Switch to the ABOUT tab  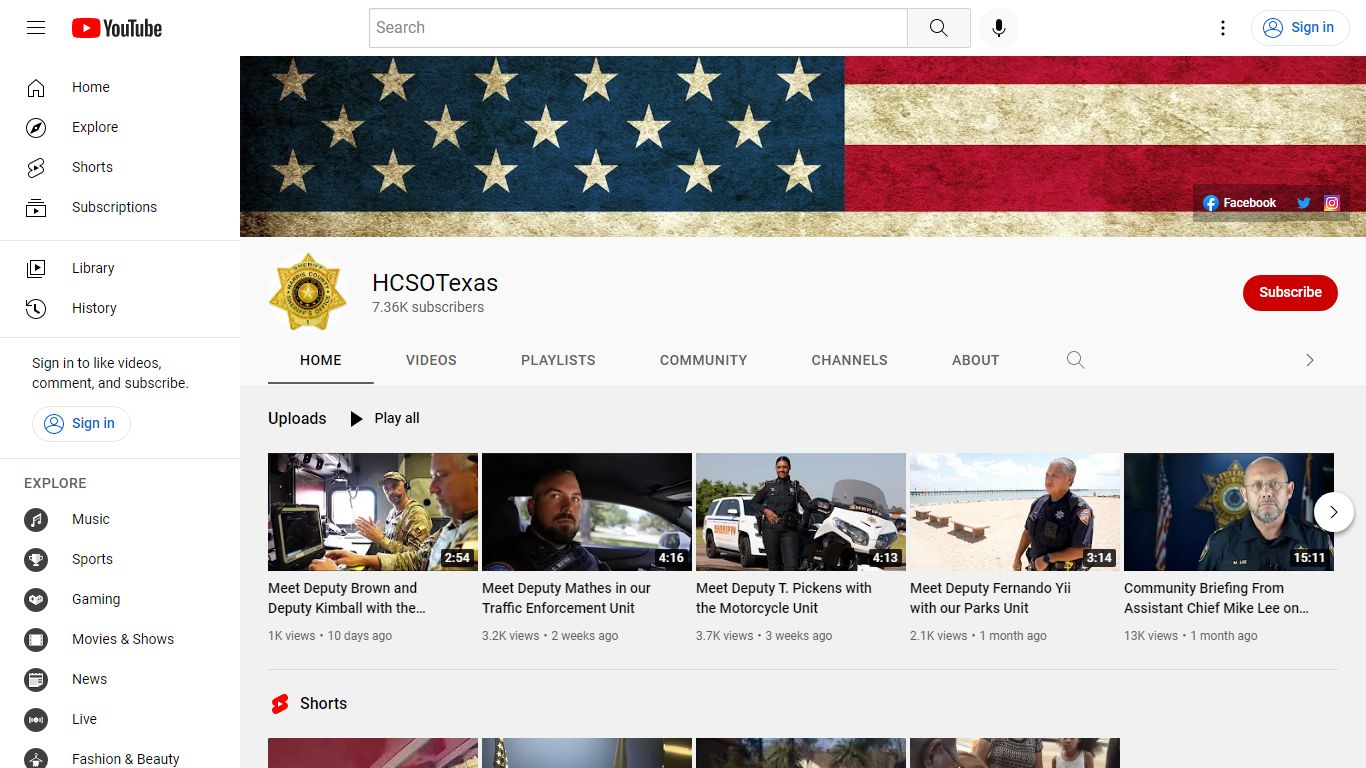(x=976, y=360)
